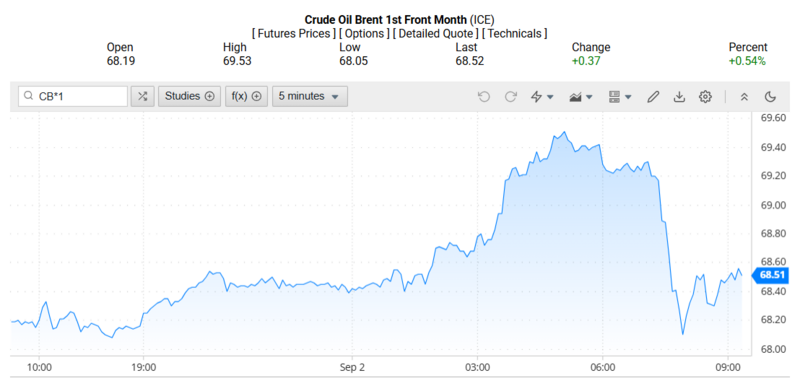800x378 pixels.
Task: Click the compare symbols shuffle icon
Action: pos(142,96)
